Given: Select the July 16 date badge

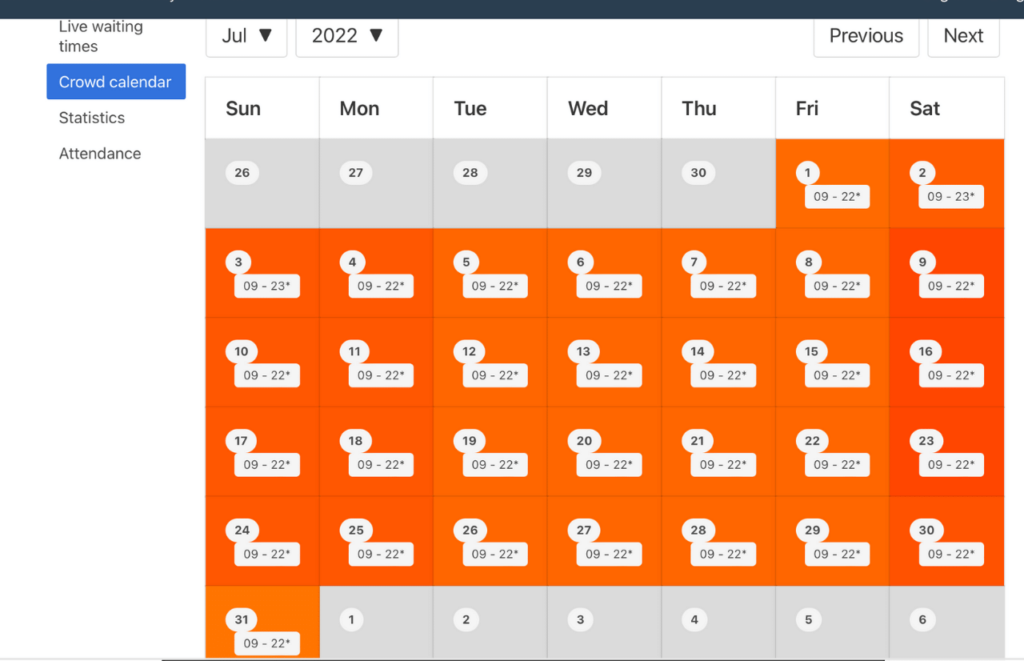Looking at the screenshot, I should pos(926,352).
